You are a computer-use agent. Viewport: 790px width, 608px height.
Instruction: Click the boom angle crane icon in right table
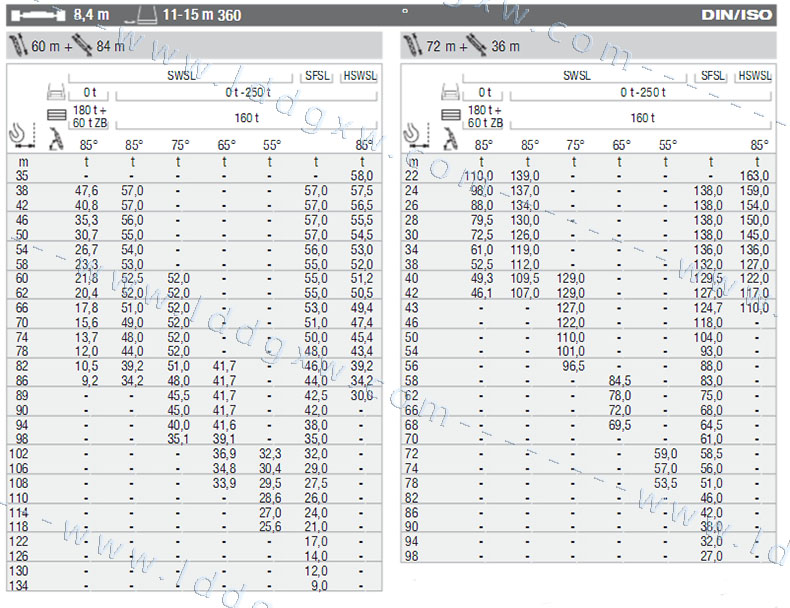(x=450, y=139)
